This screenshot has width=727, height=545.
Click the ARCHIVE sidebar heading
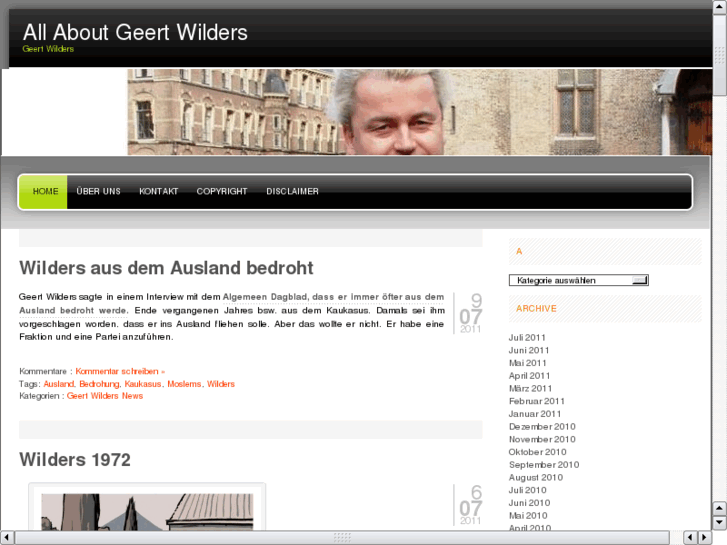[x=536, y=308]
